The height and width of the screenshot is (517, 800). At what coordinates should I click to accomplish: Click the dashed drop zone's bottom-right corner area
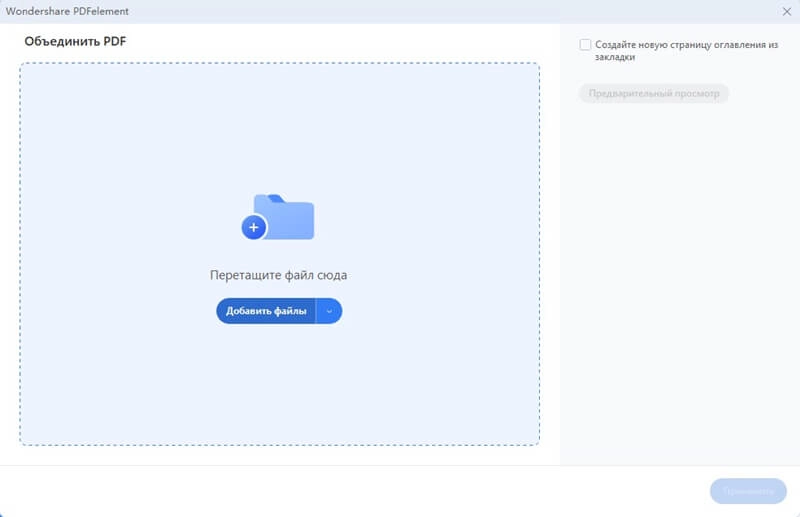pyautogui.click(x=531, y=437)
